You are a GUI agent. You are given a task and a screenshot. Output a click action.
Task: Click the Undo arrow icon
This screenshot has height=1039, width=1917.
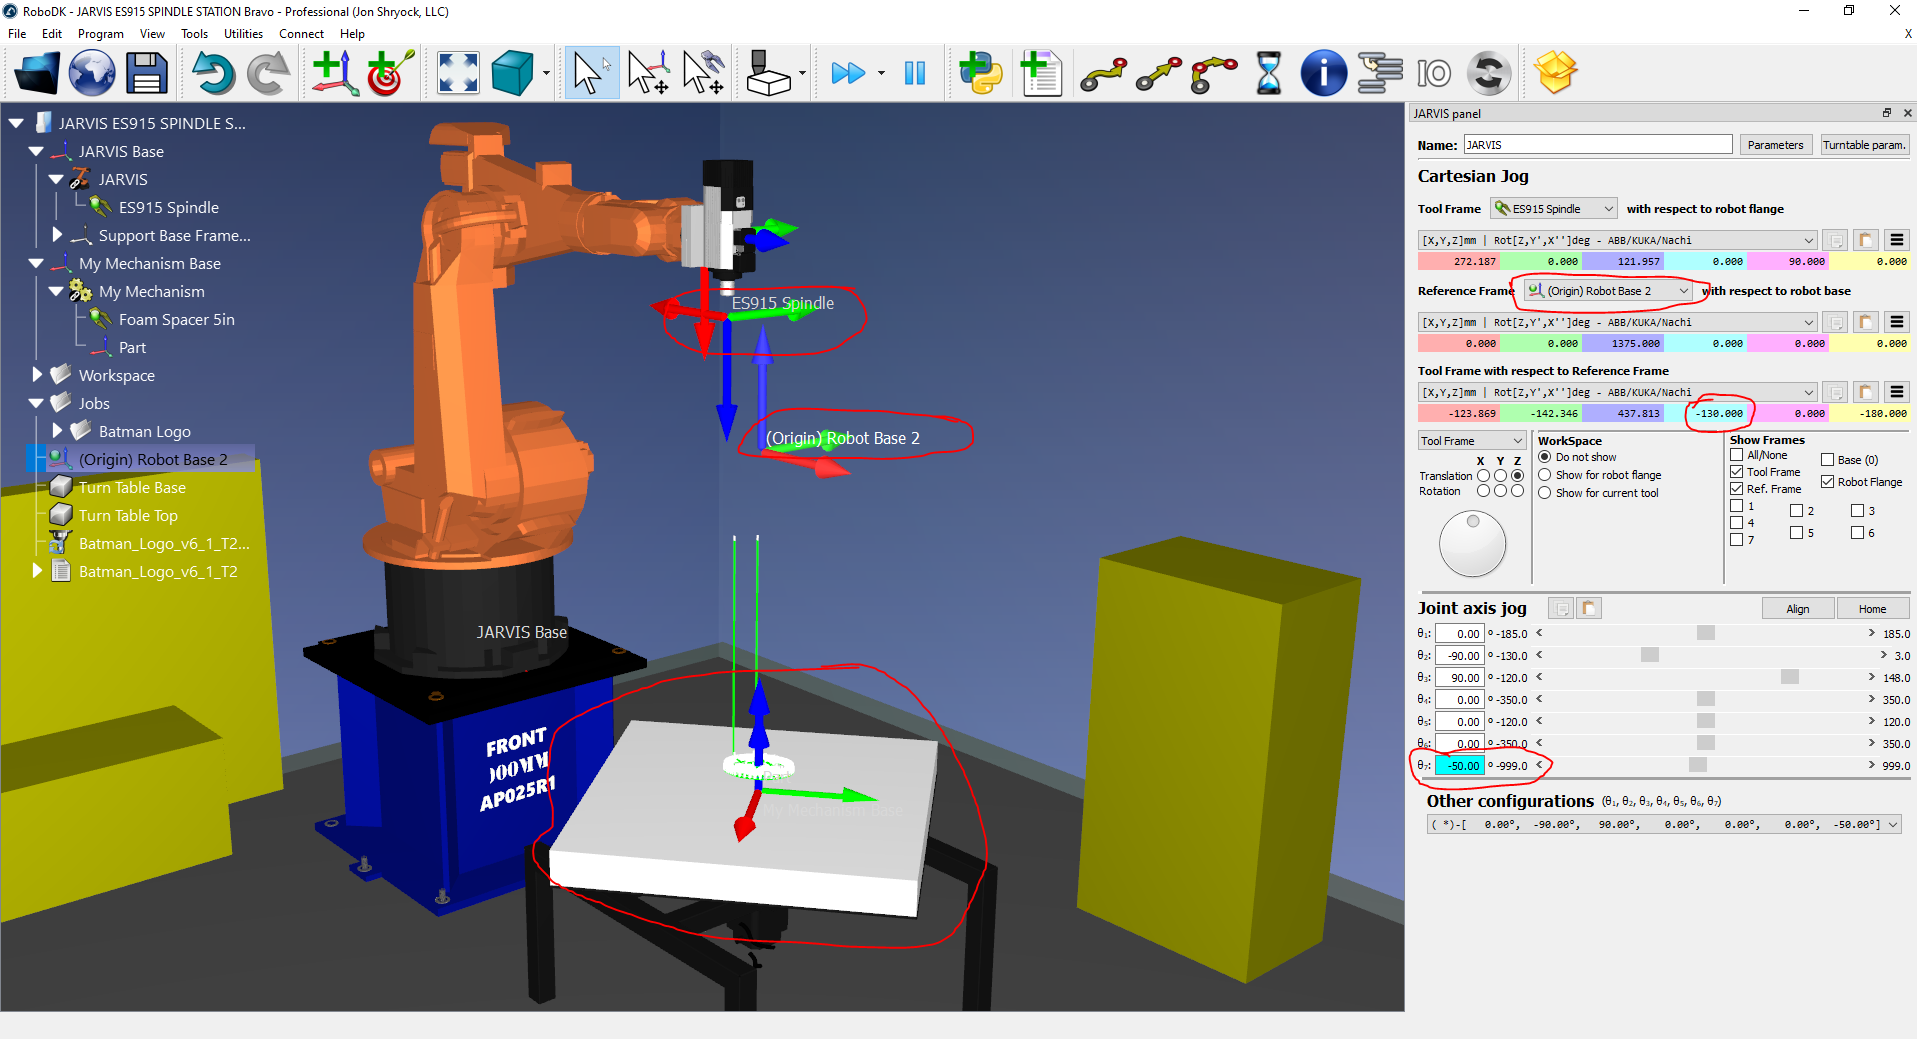(212, 74)
